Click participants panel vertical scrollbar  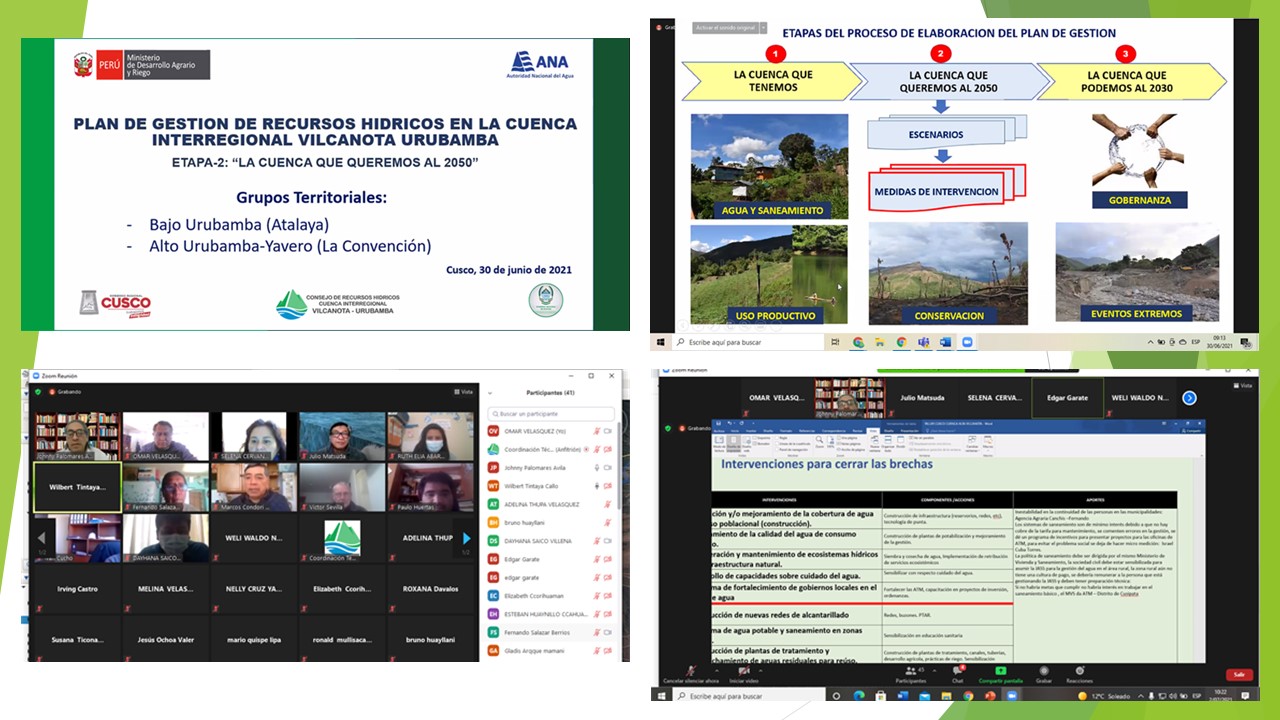coord(619,465)
